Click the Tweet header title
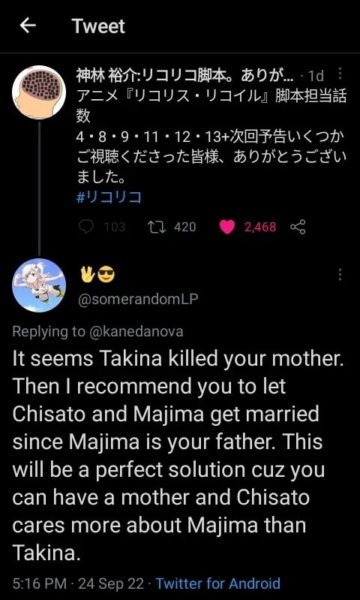Image resolution: width=360 pixels, height=600 pixels. [x=99, y=26]
